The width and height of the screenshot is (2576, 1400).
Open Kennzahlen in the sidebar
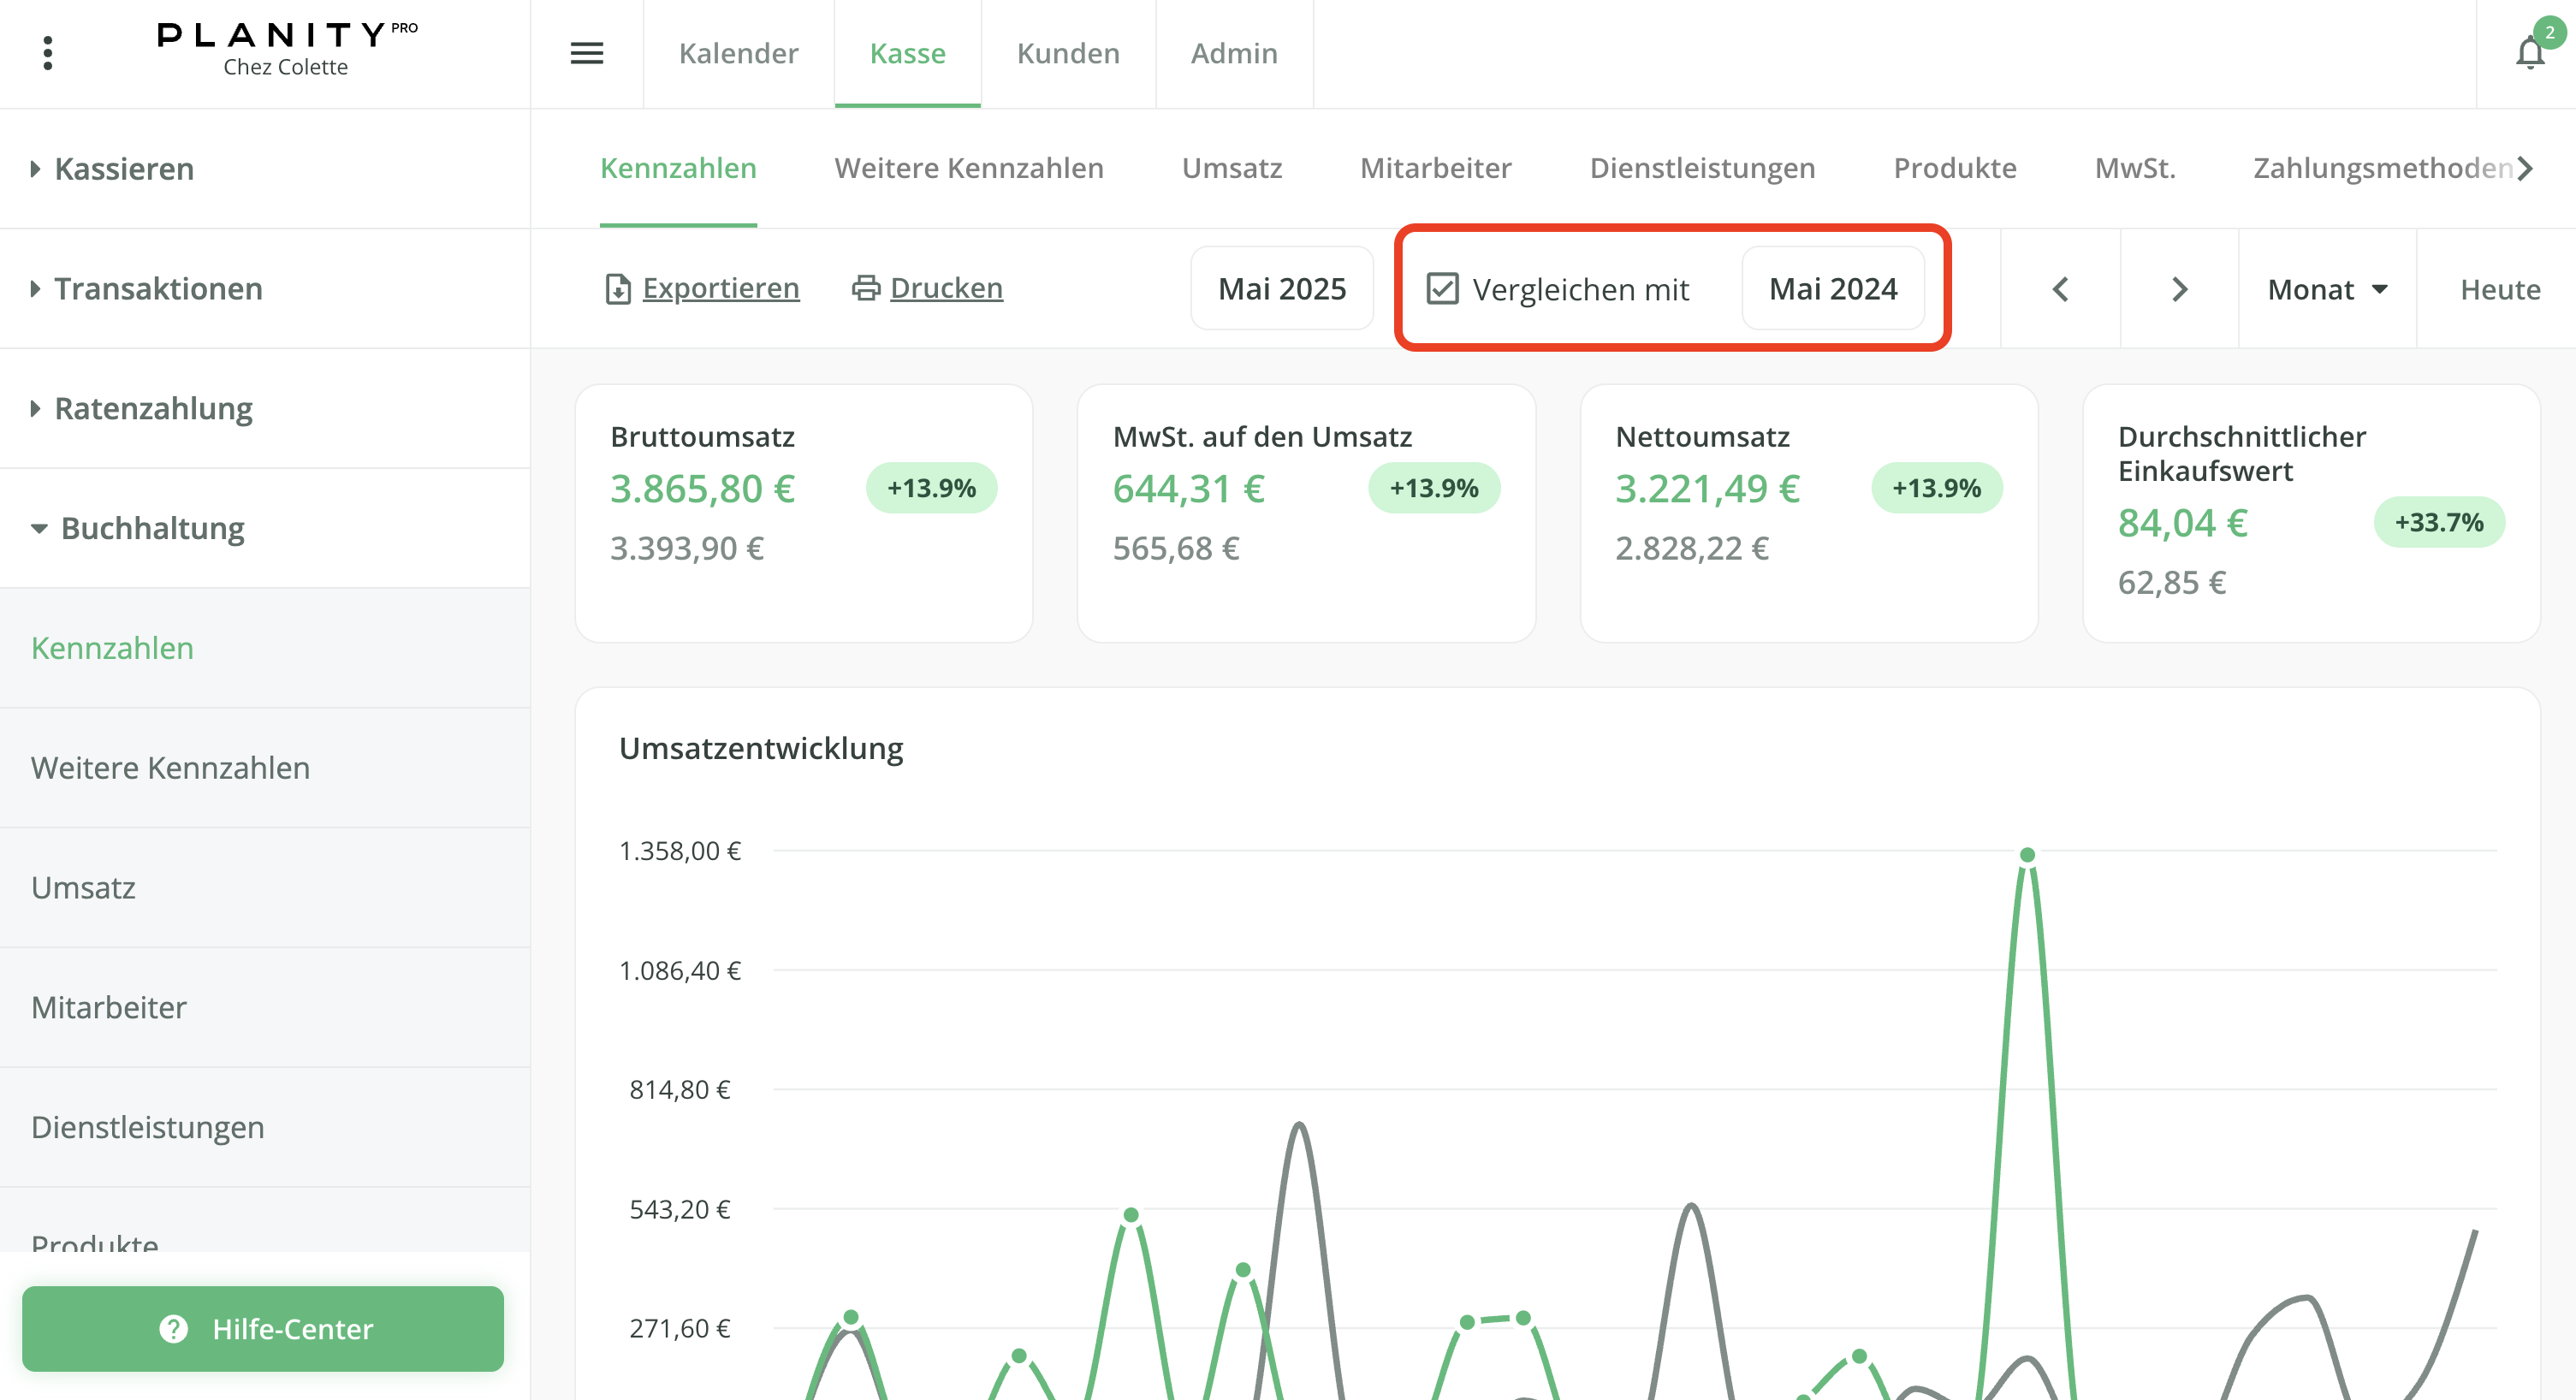[x=265, y=648]
